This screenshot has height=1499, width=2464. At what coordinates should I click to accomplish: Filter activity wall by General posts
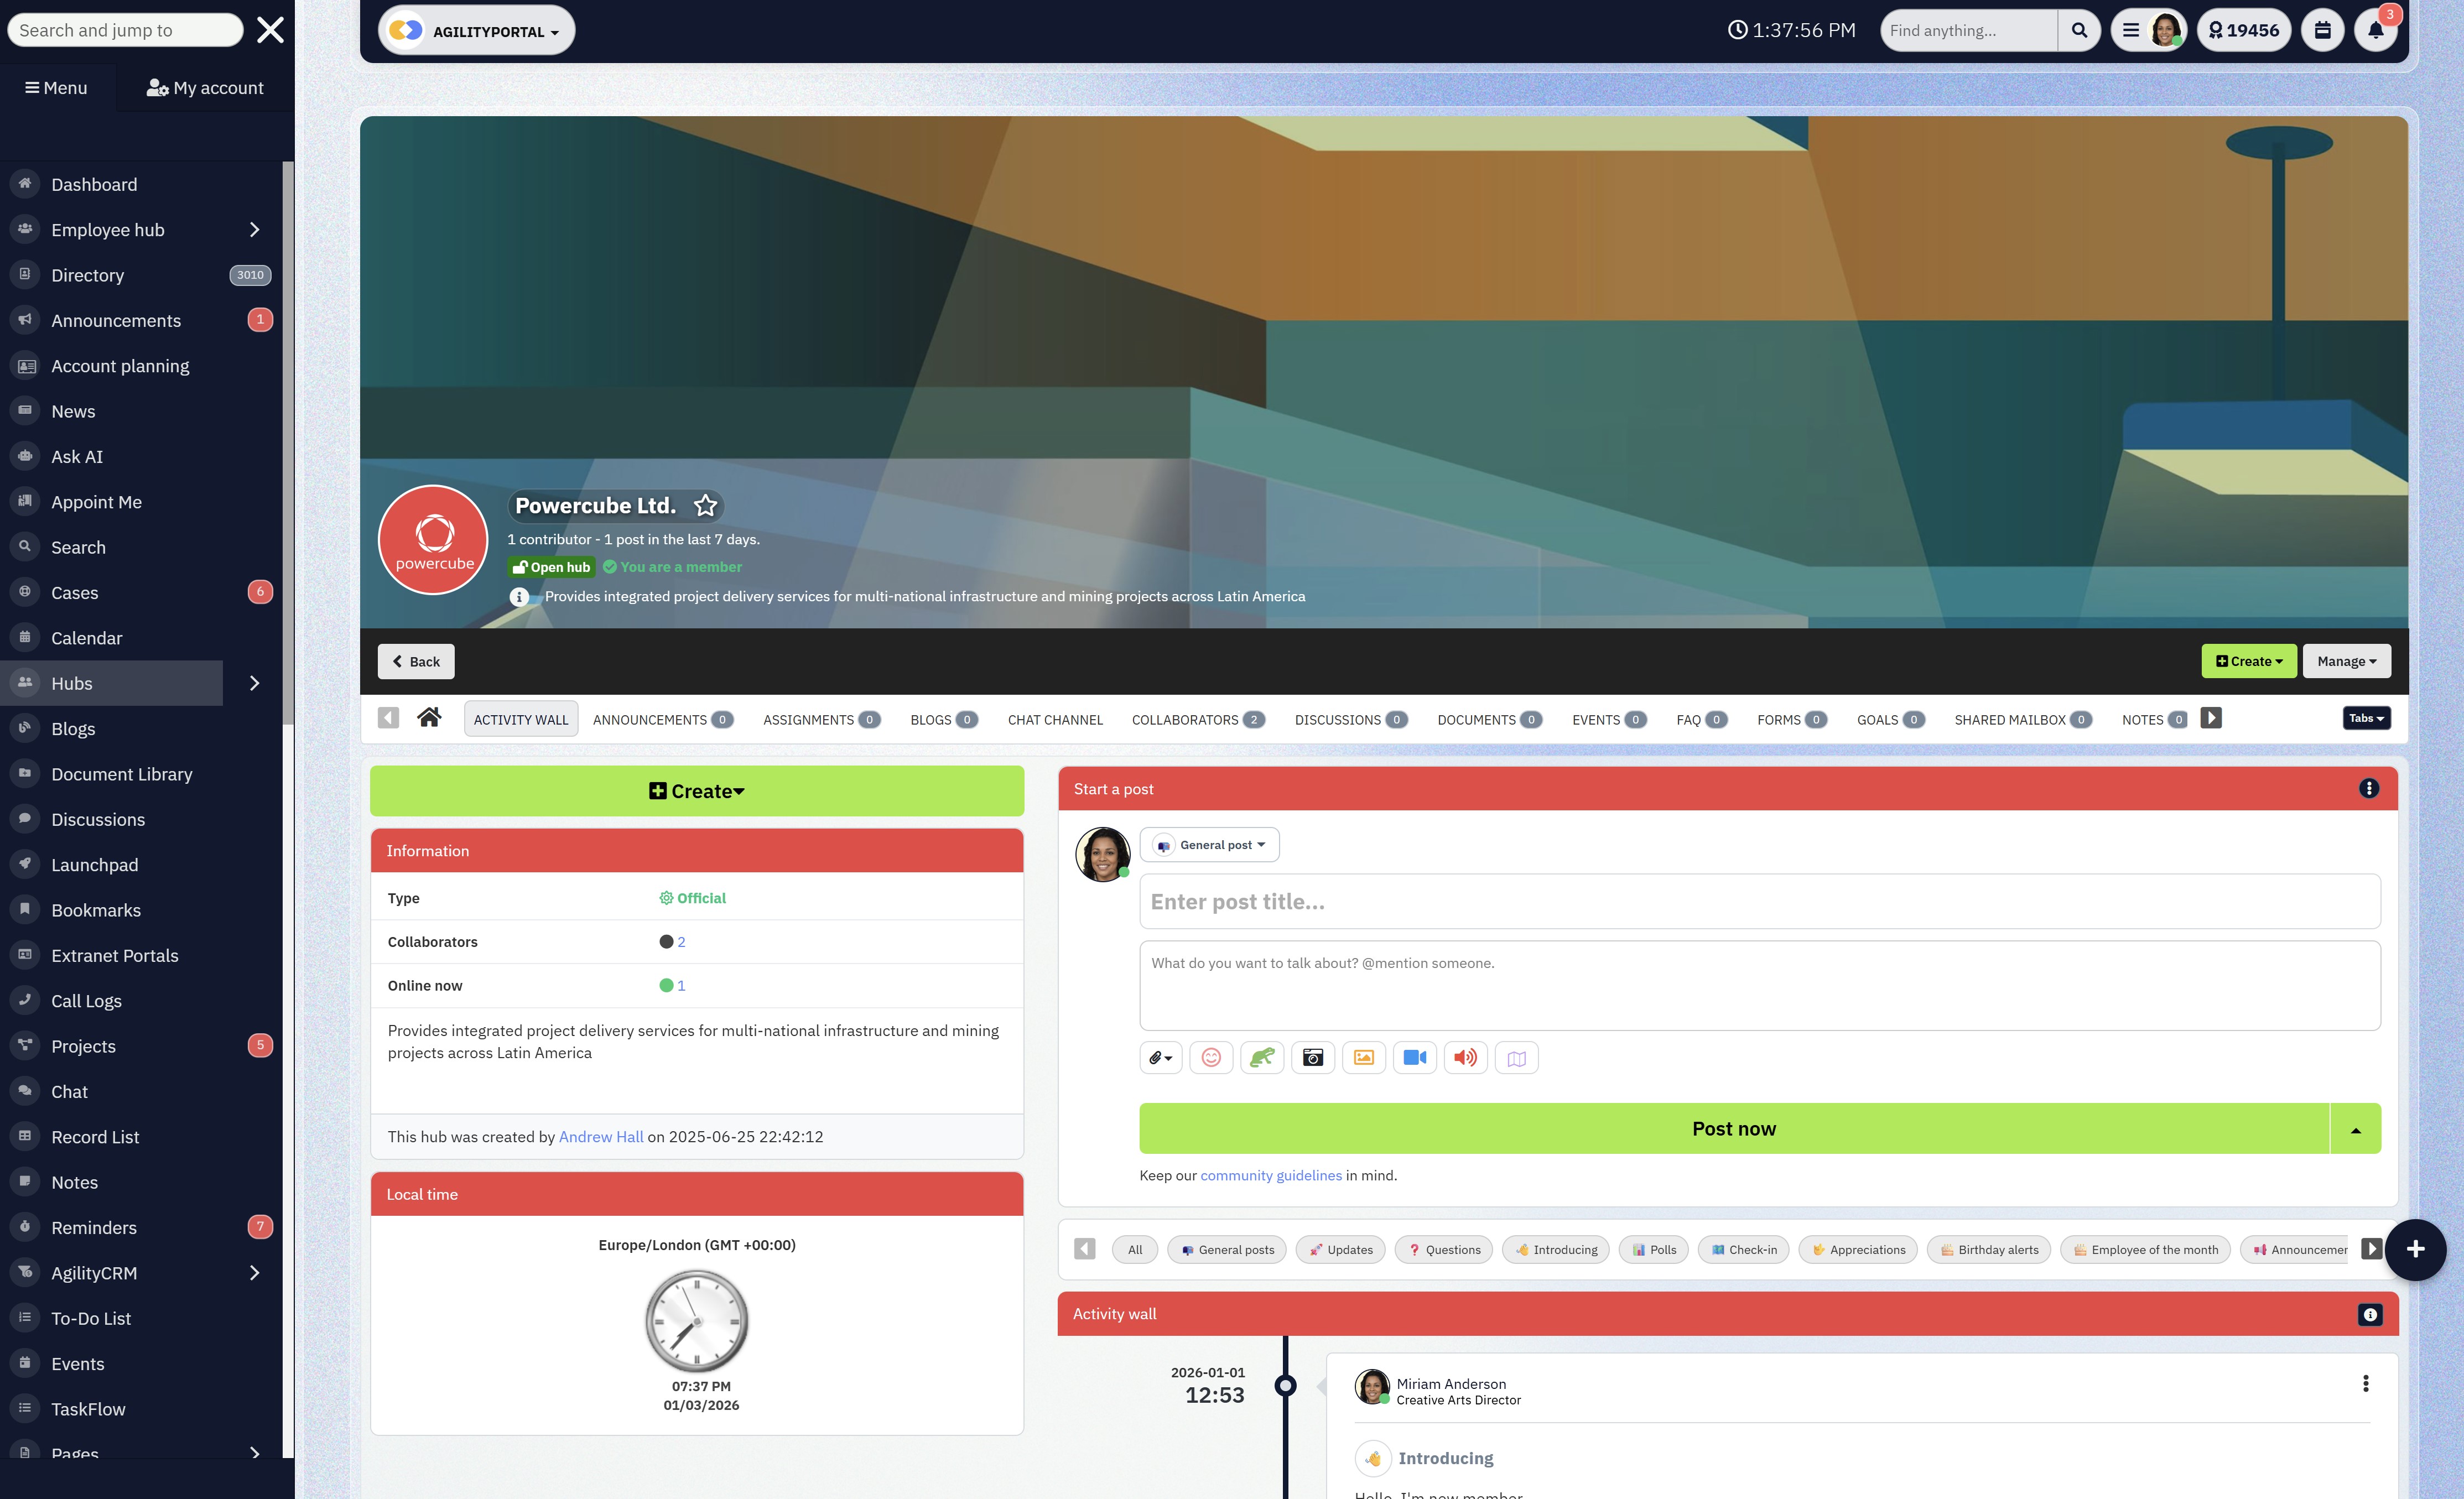tap(1227, 1249)
